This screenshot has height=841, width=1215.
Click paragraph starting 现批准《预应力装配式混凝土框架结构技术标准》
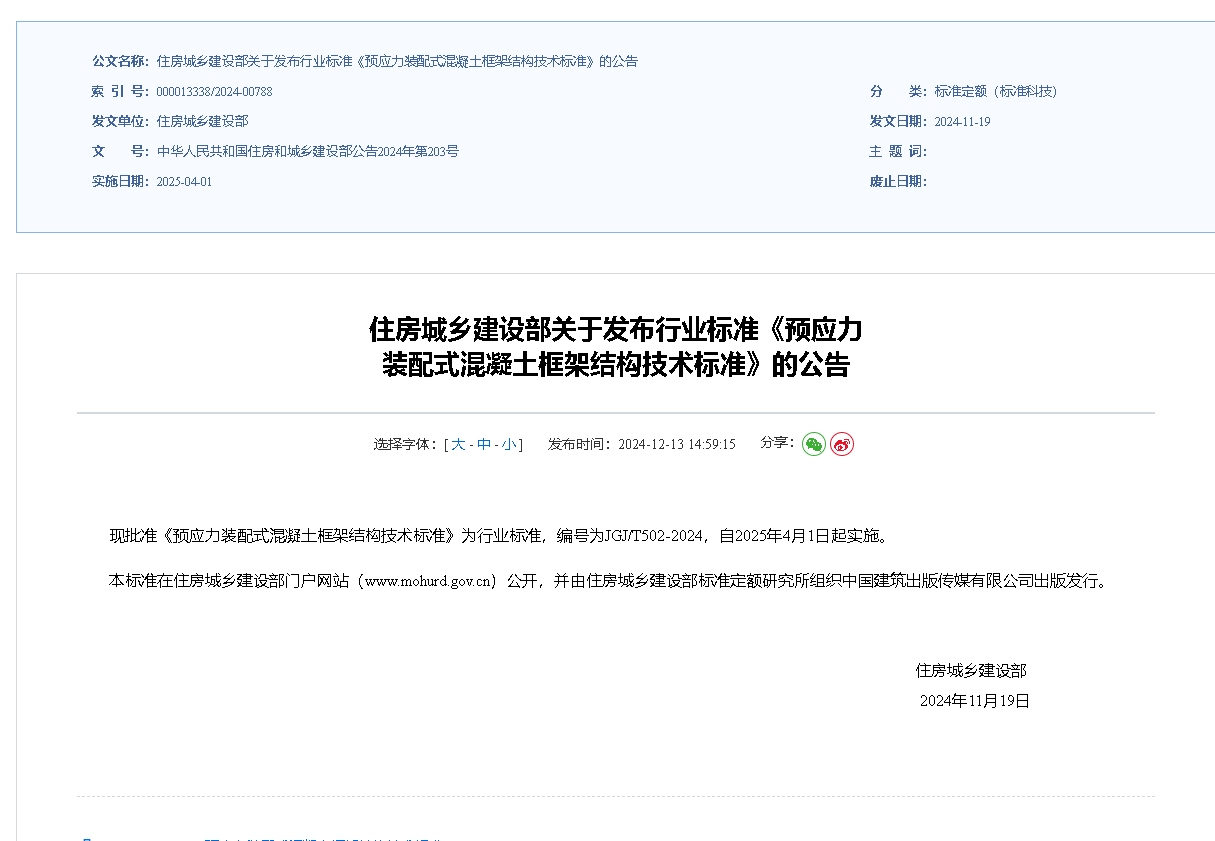tap(500, 536)
